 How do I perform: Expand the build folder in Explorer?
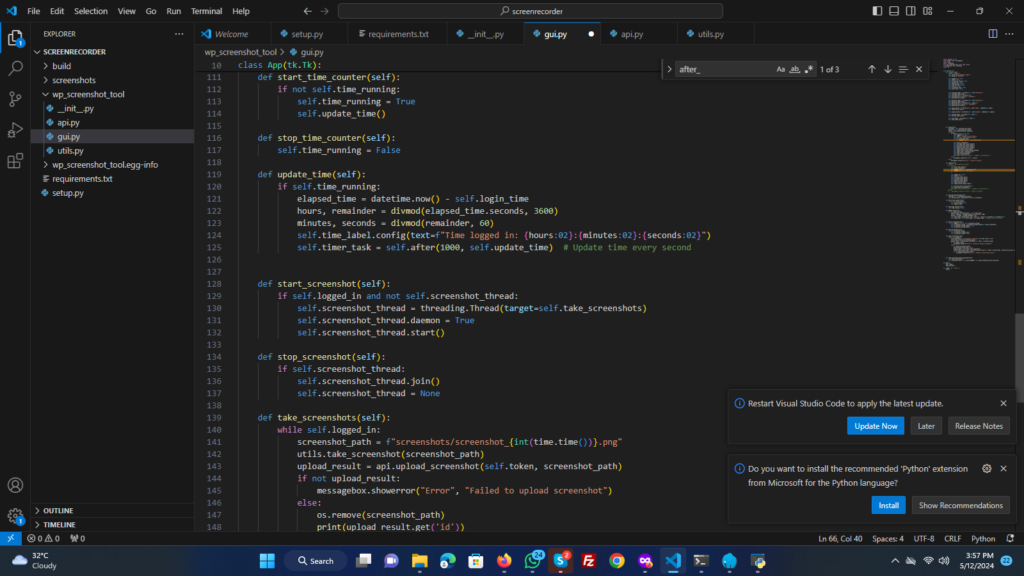tap(61, 66)
